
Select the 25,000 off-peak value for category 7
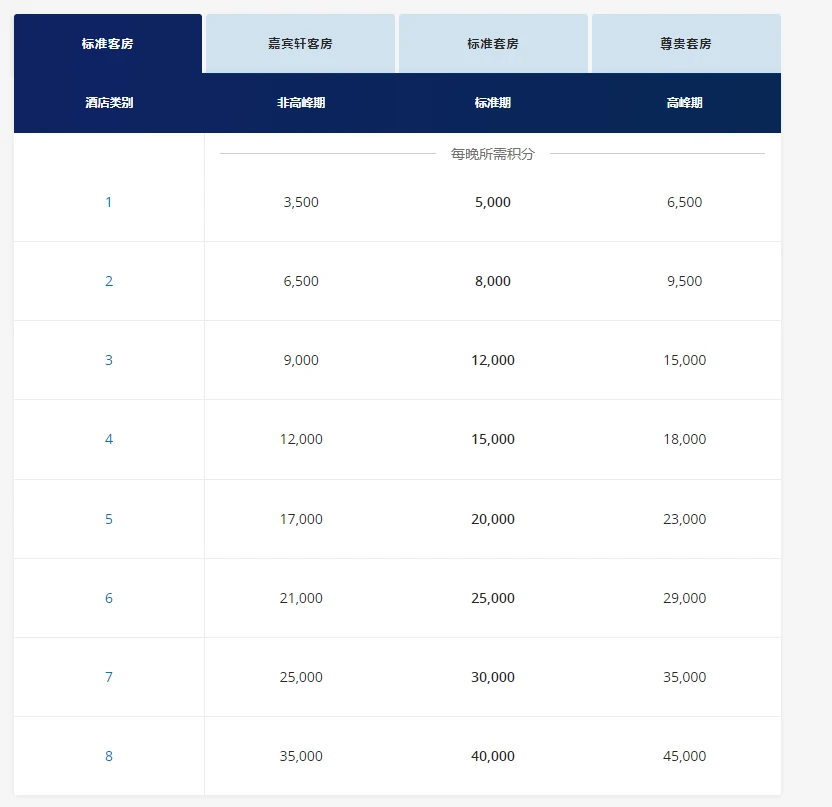[301, 677]
